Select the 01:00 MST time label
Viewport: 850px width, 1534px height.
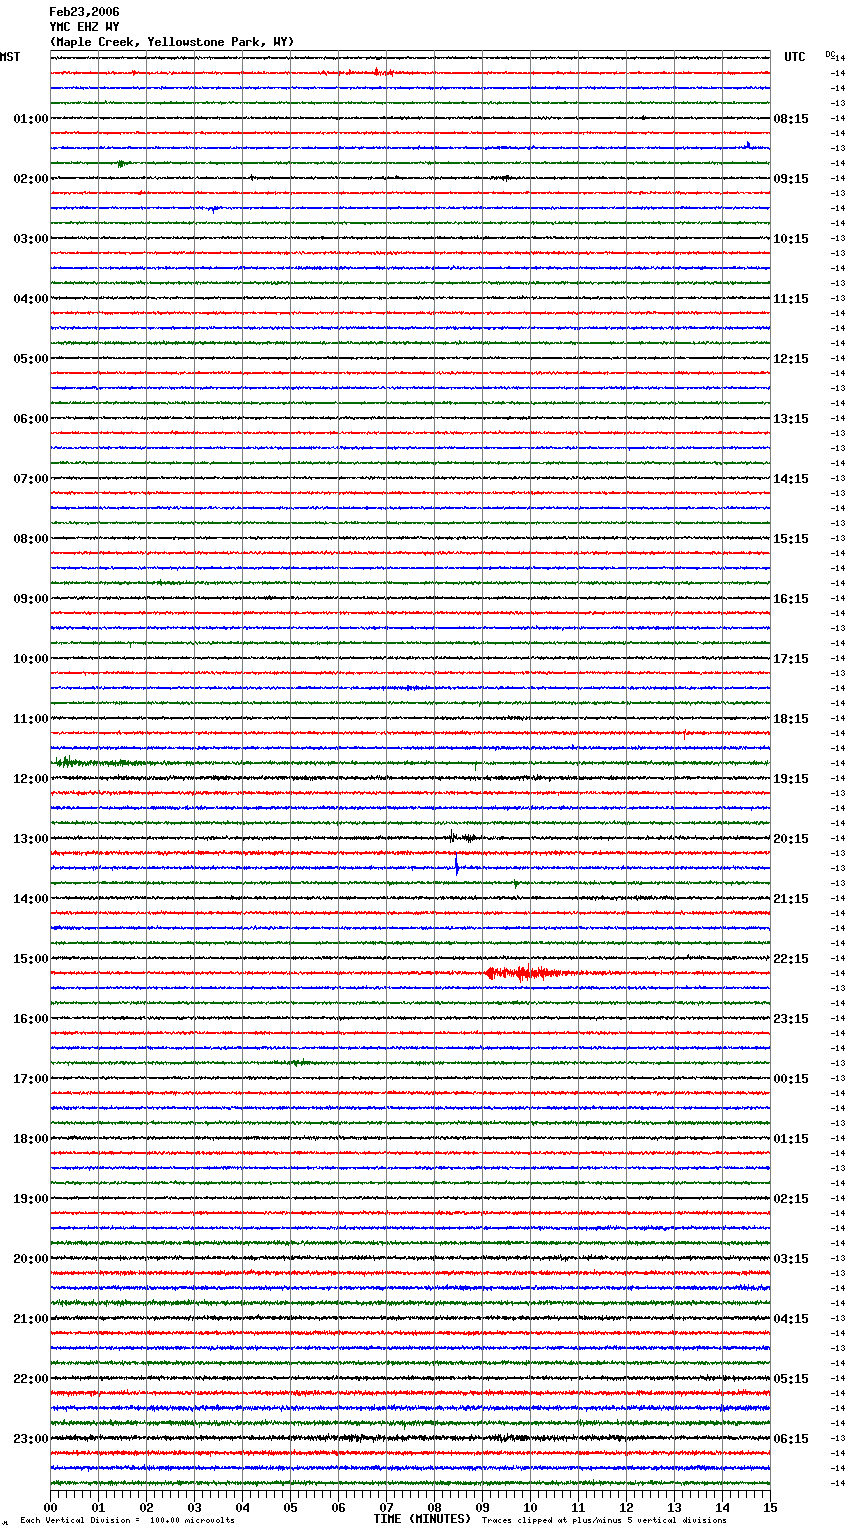[31, 119]
